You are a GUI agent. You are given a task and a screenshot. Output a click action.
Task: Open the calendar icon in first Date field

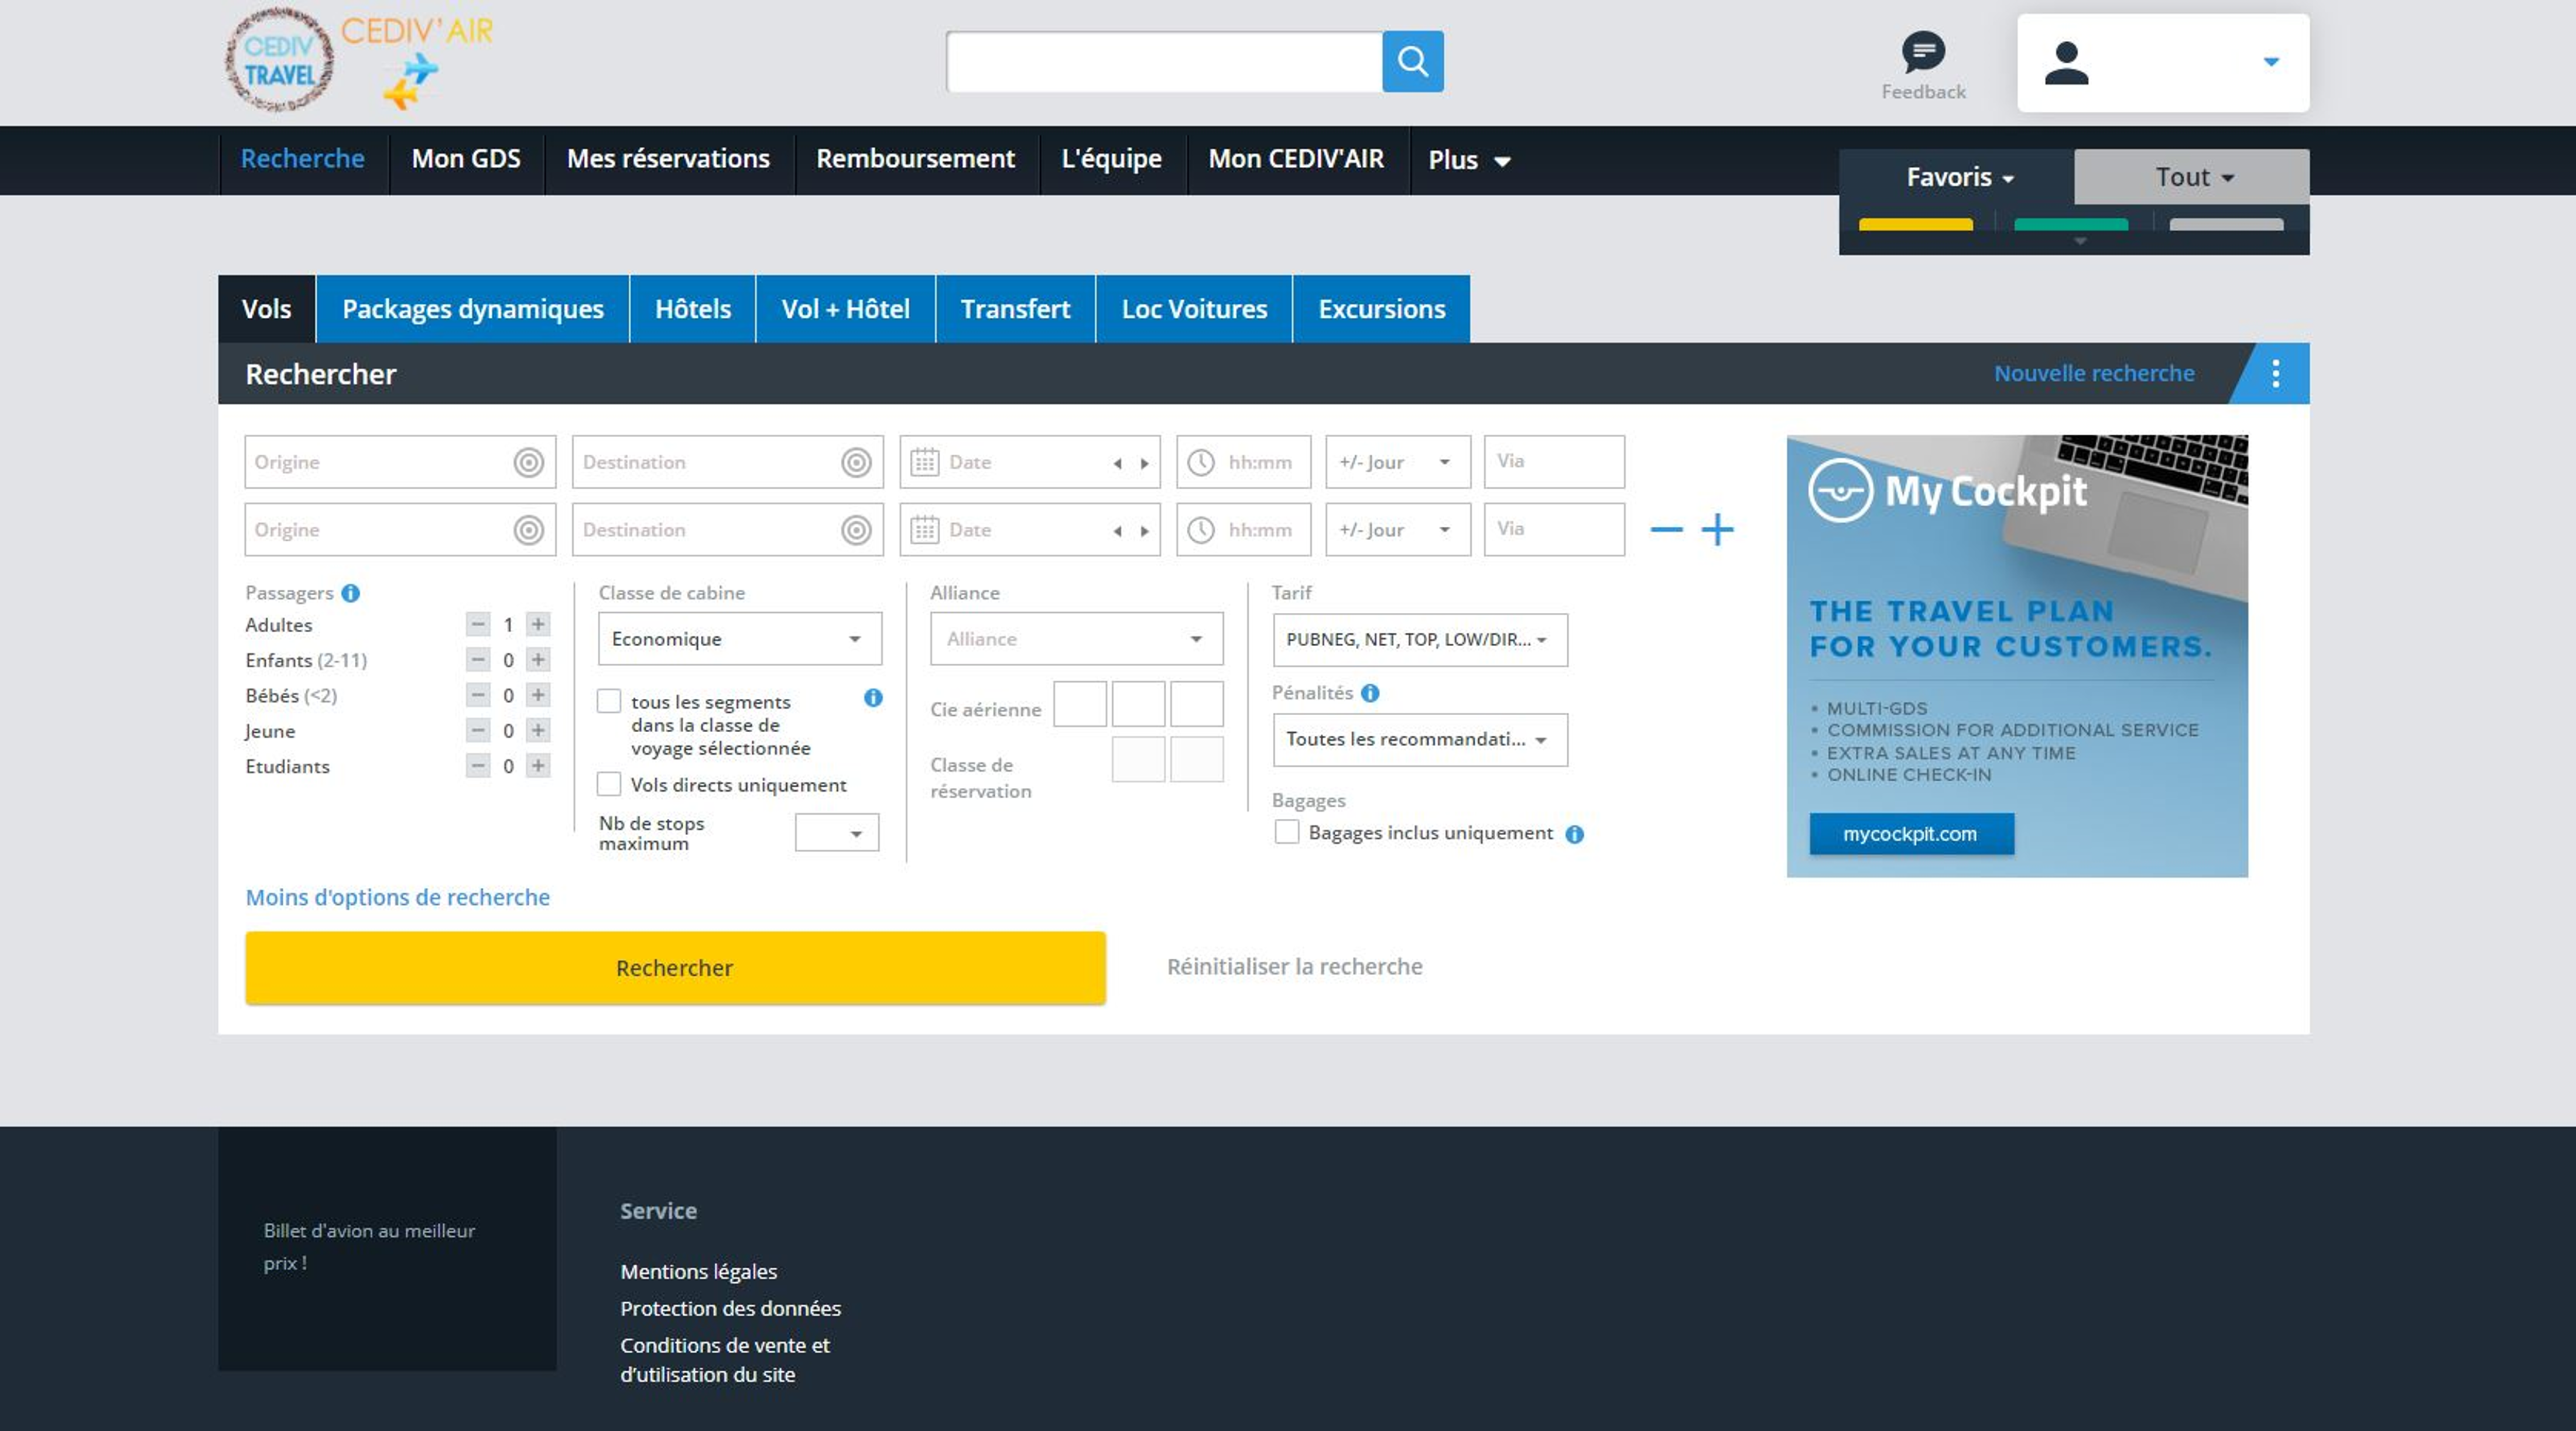[924, 462]
